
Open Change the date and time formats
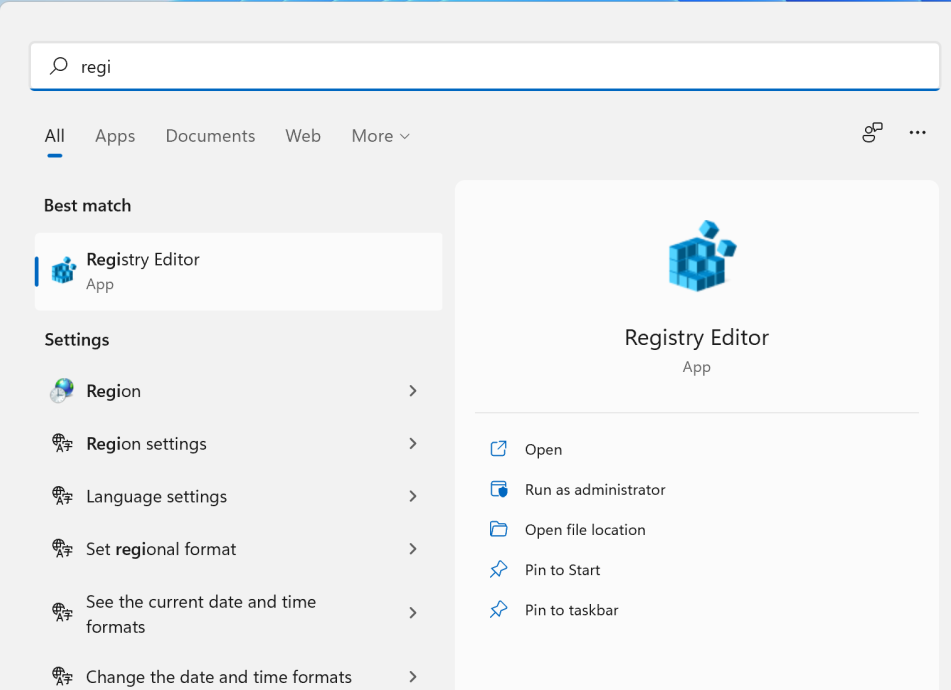[238, 677]
